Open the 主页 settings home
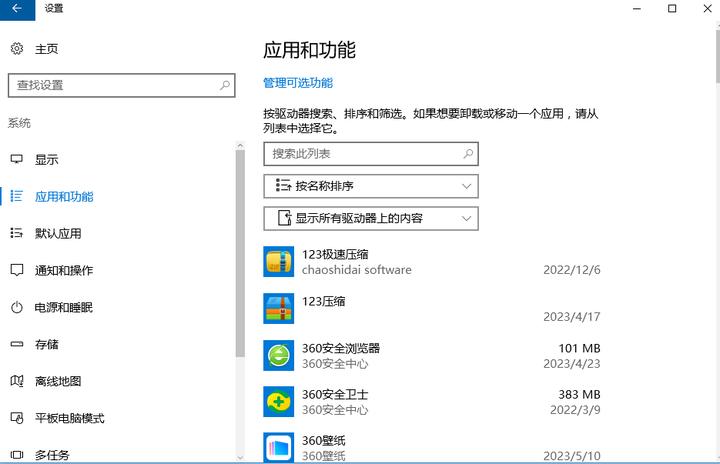The height and width of the screenshot is (464, 720). tap(46, 49)
